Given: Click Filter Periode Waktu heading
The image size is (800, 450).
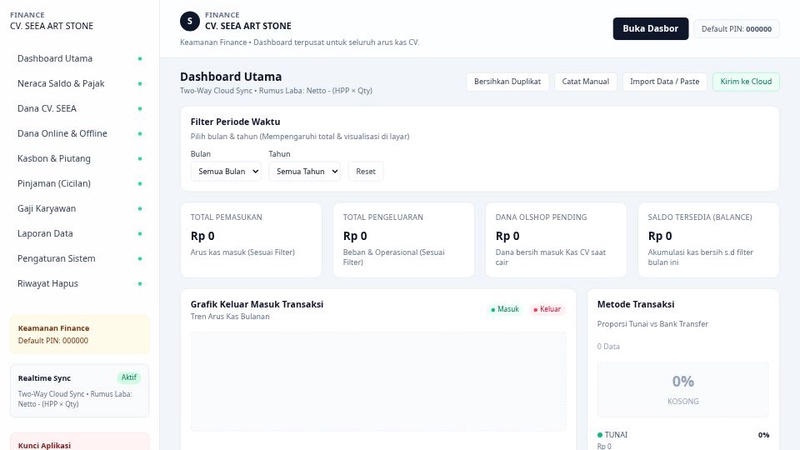Looking at the screenshot, I should click(x=235, y=122).
